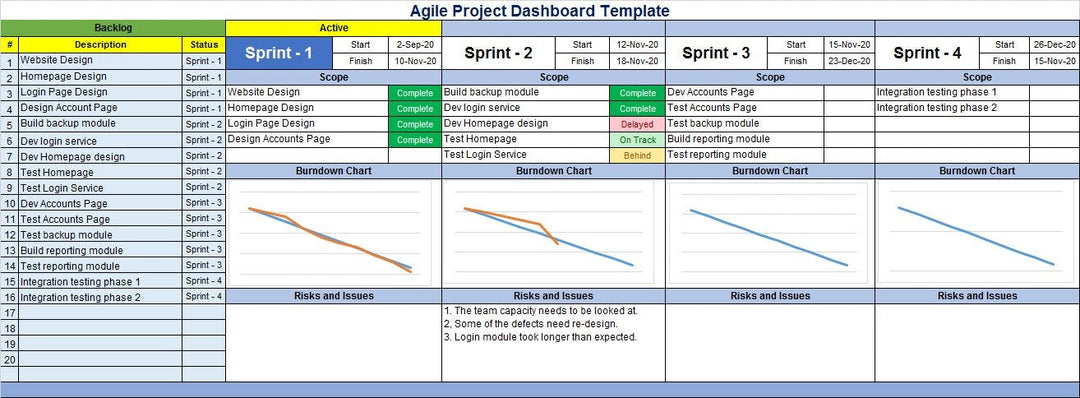Click the team capacity risk entry
This screenshot has width=1080, height=398.
541,311
